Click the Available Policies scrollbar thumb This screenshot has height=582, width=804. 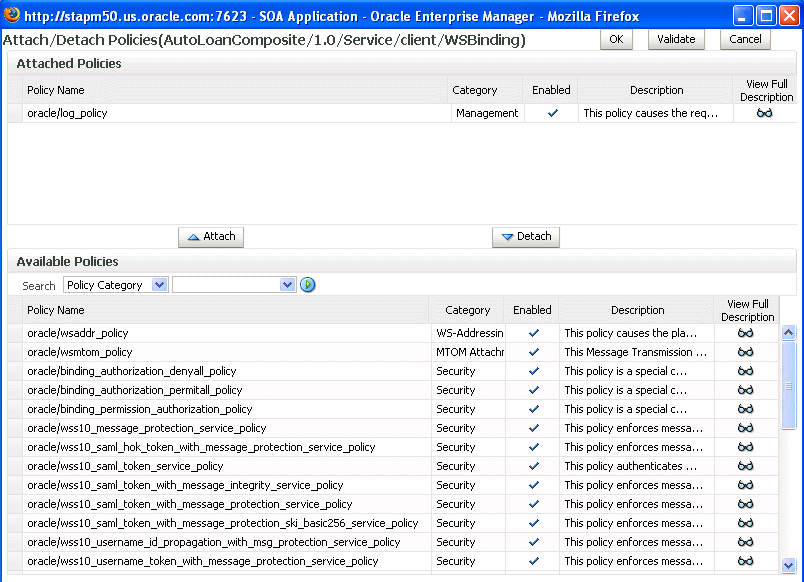[788, 386]
